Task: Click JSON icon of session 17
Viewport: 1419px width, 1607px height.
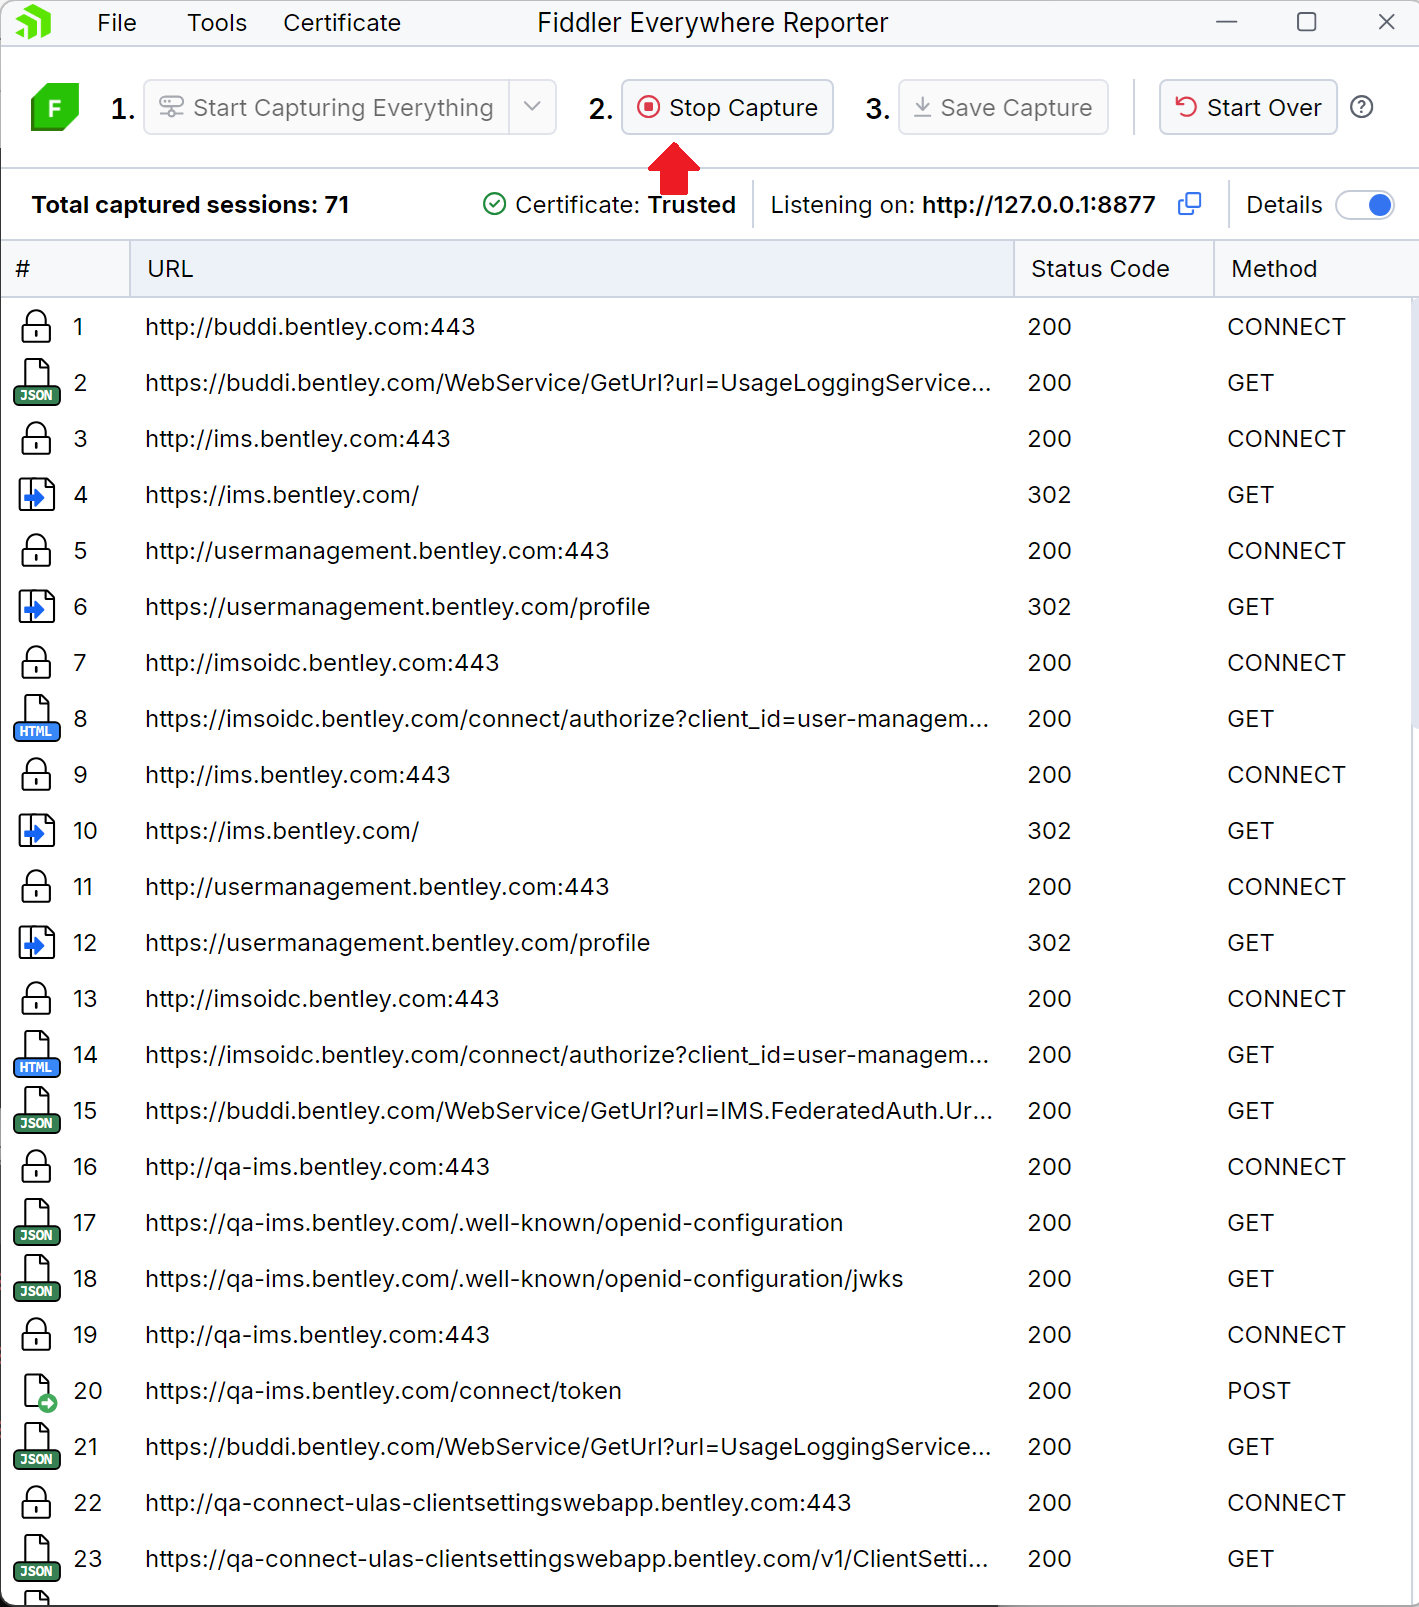Action: tap(37, 1223)
